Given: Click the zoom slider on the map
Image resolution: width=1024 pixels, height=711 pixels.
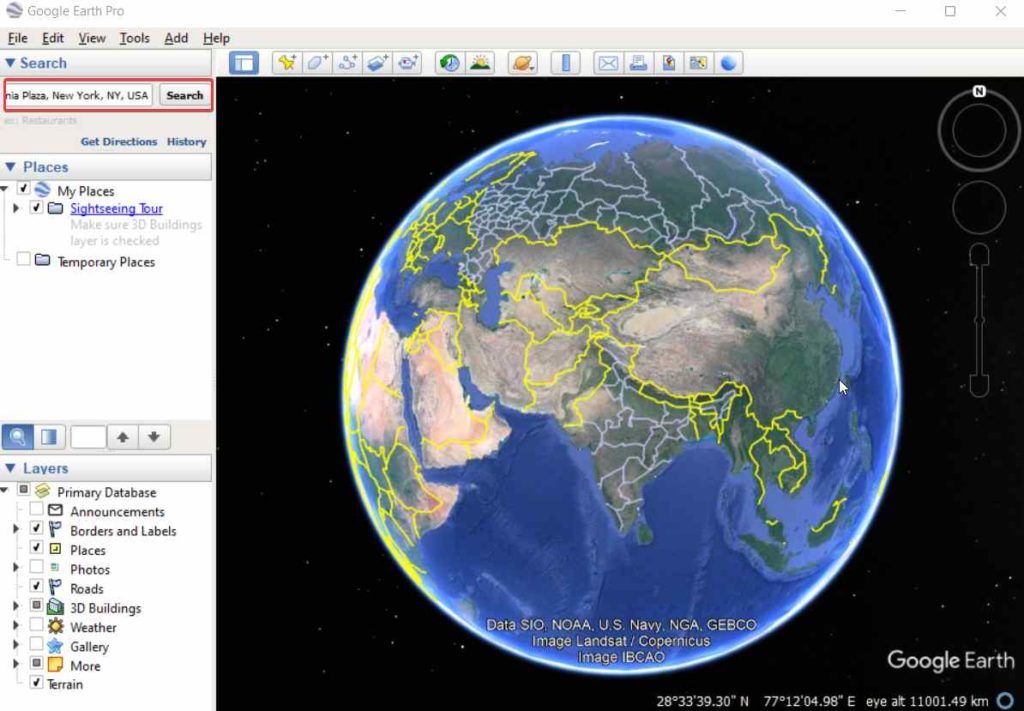Looking at the screenshot, I should 979,320.
